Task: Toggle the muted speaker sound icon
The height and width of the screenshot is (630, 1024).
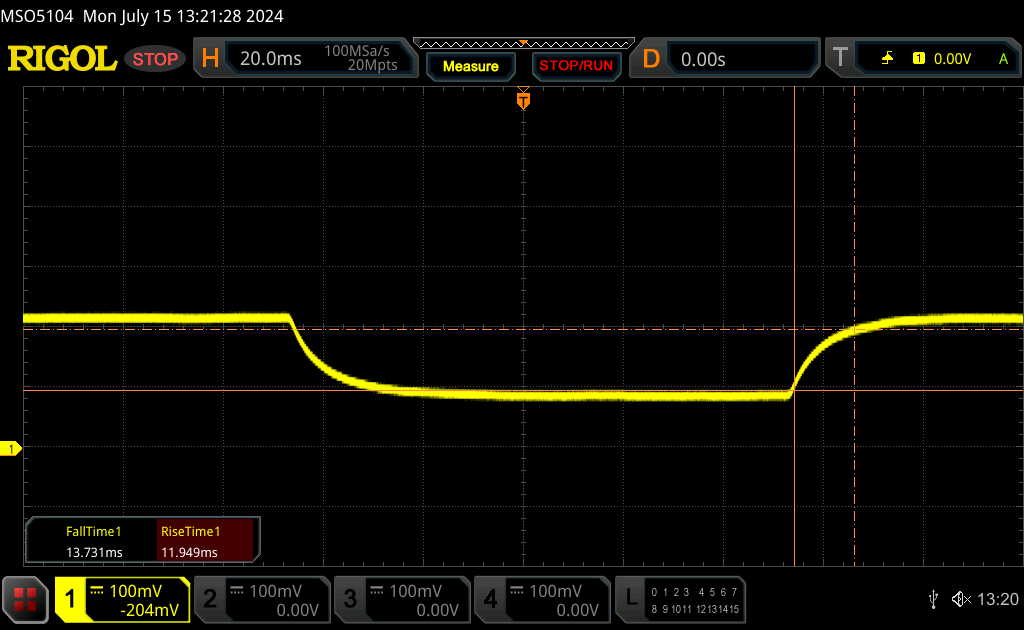Action: point(961,599)
